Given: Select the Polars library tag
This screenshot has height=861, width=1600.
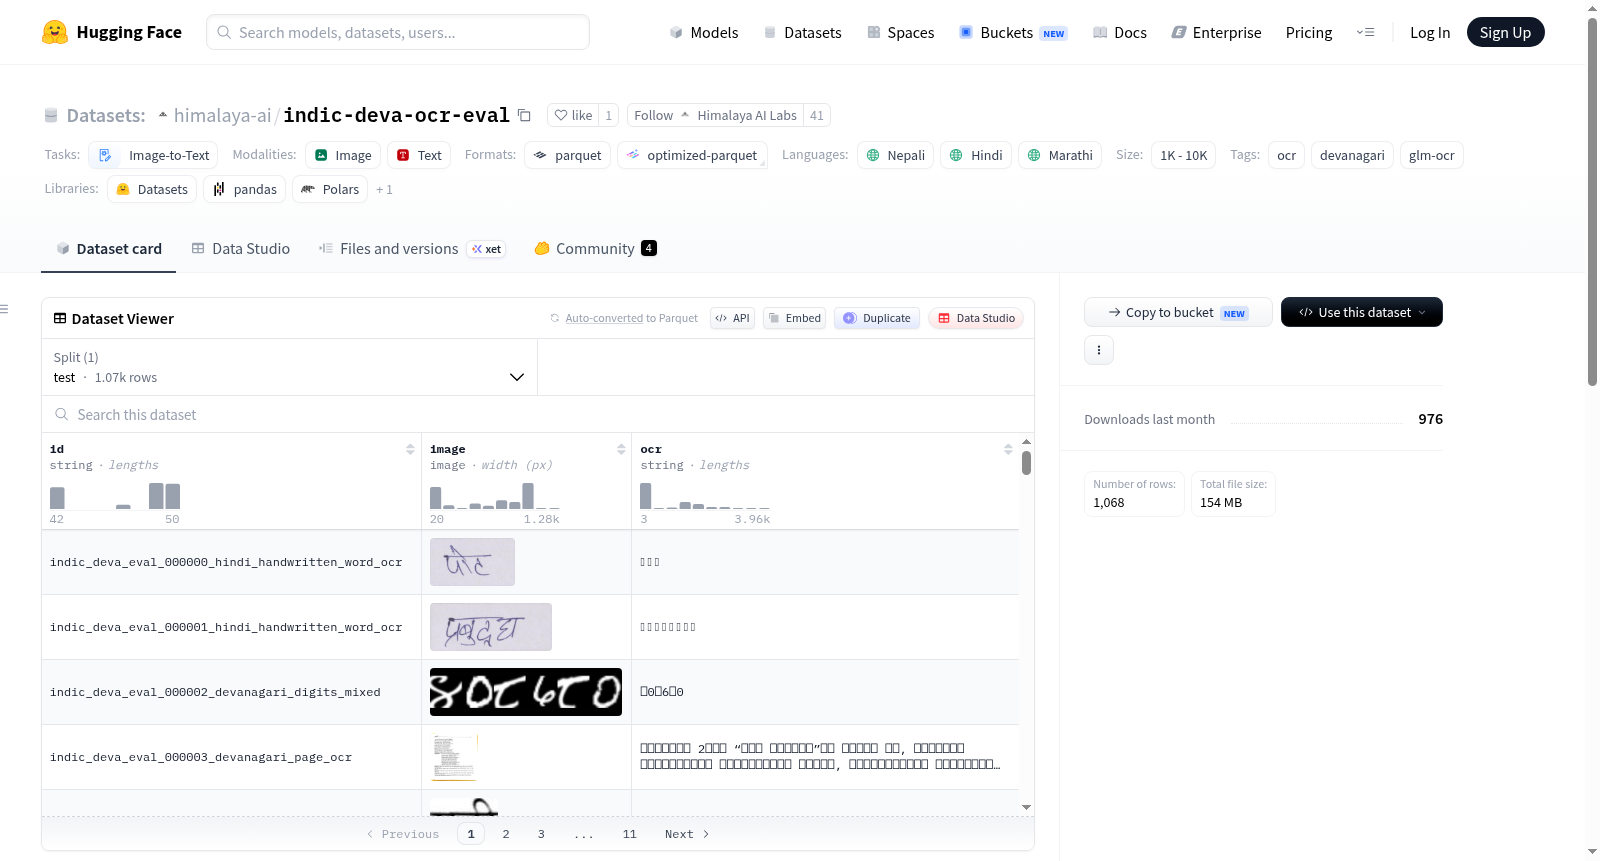Looking at the screenshot, I should tap(330, 189).
